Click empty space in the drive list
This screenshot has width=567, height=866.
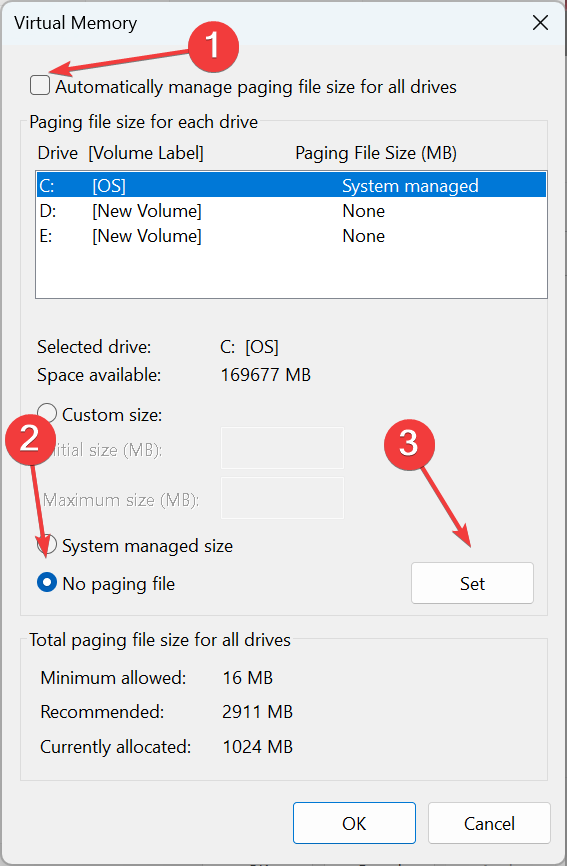pyautogui.click(x=292, y=273)
